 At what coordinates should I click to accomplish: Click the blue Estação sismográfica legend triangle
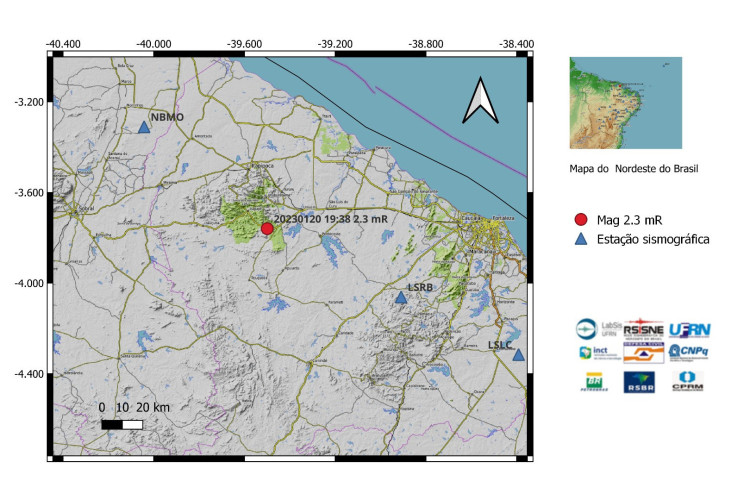coord(581,240)
